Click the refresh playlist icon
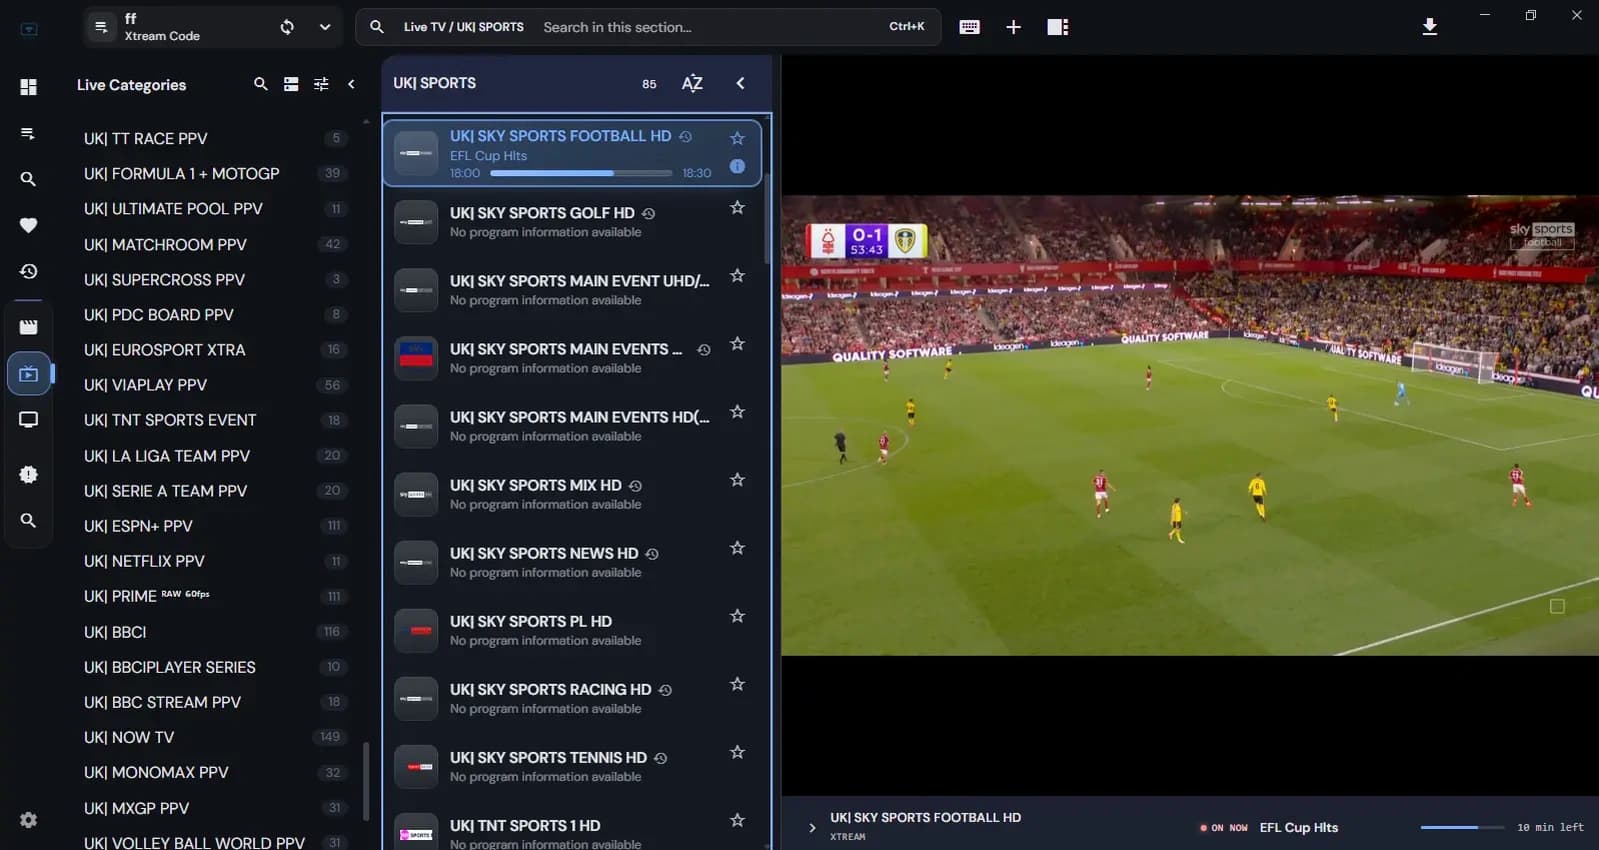The height and width of the screenshot is (850, 1599). click(287, 27)
